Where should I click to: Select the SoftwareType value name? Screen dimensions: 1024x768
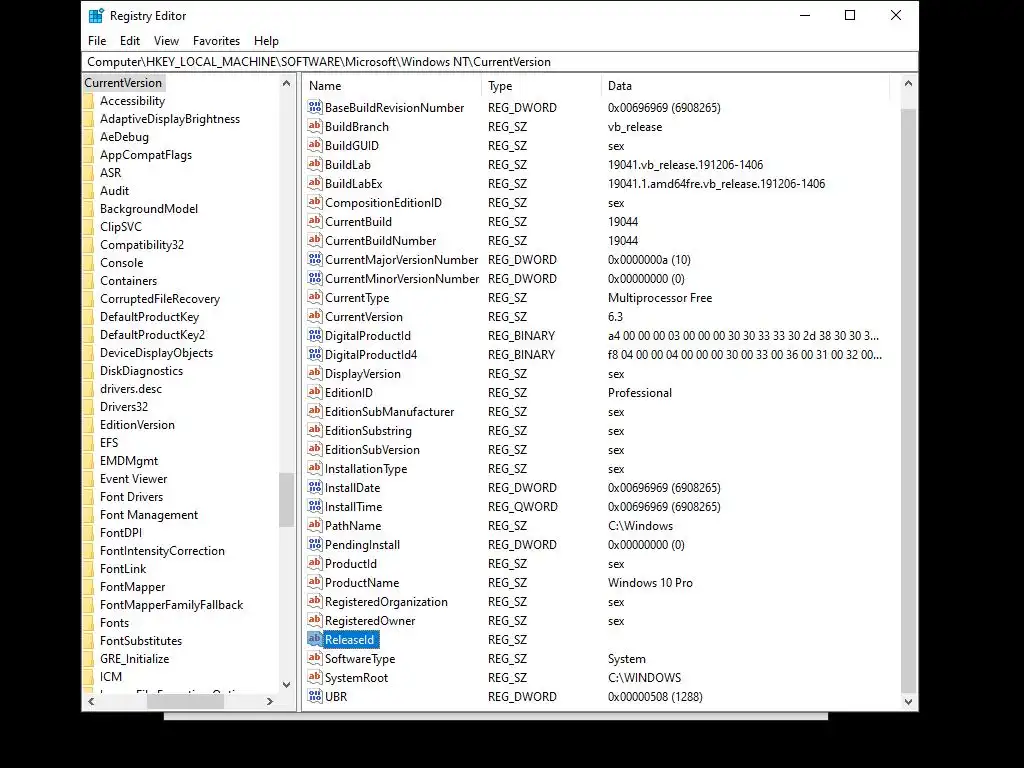[x=360, y=659]
